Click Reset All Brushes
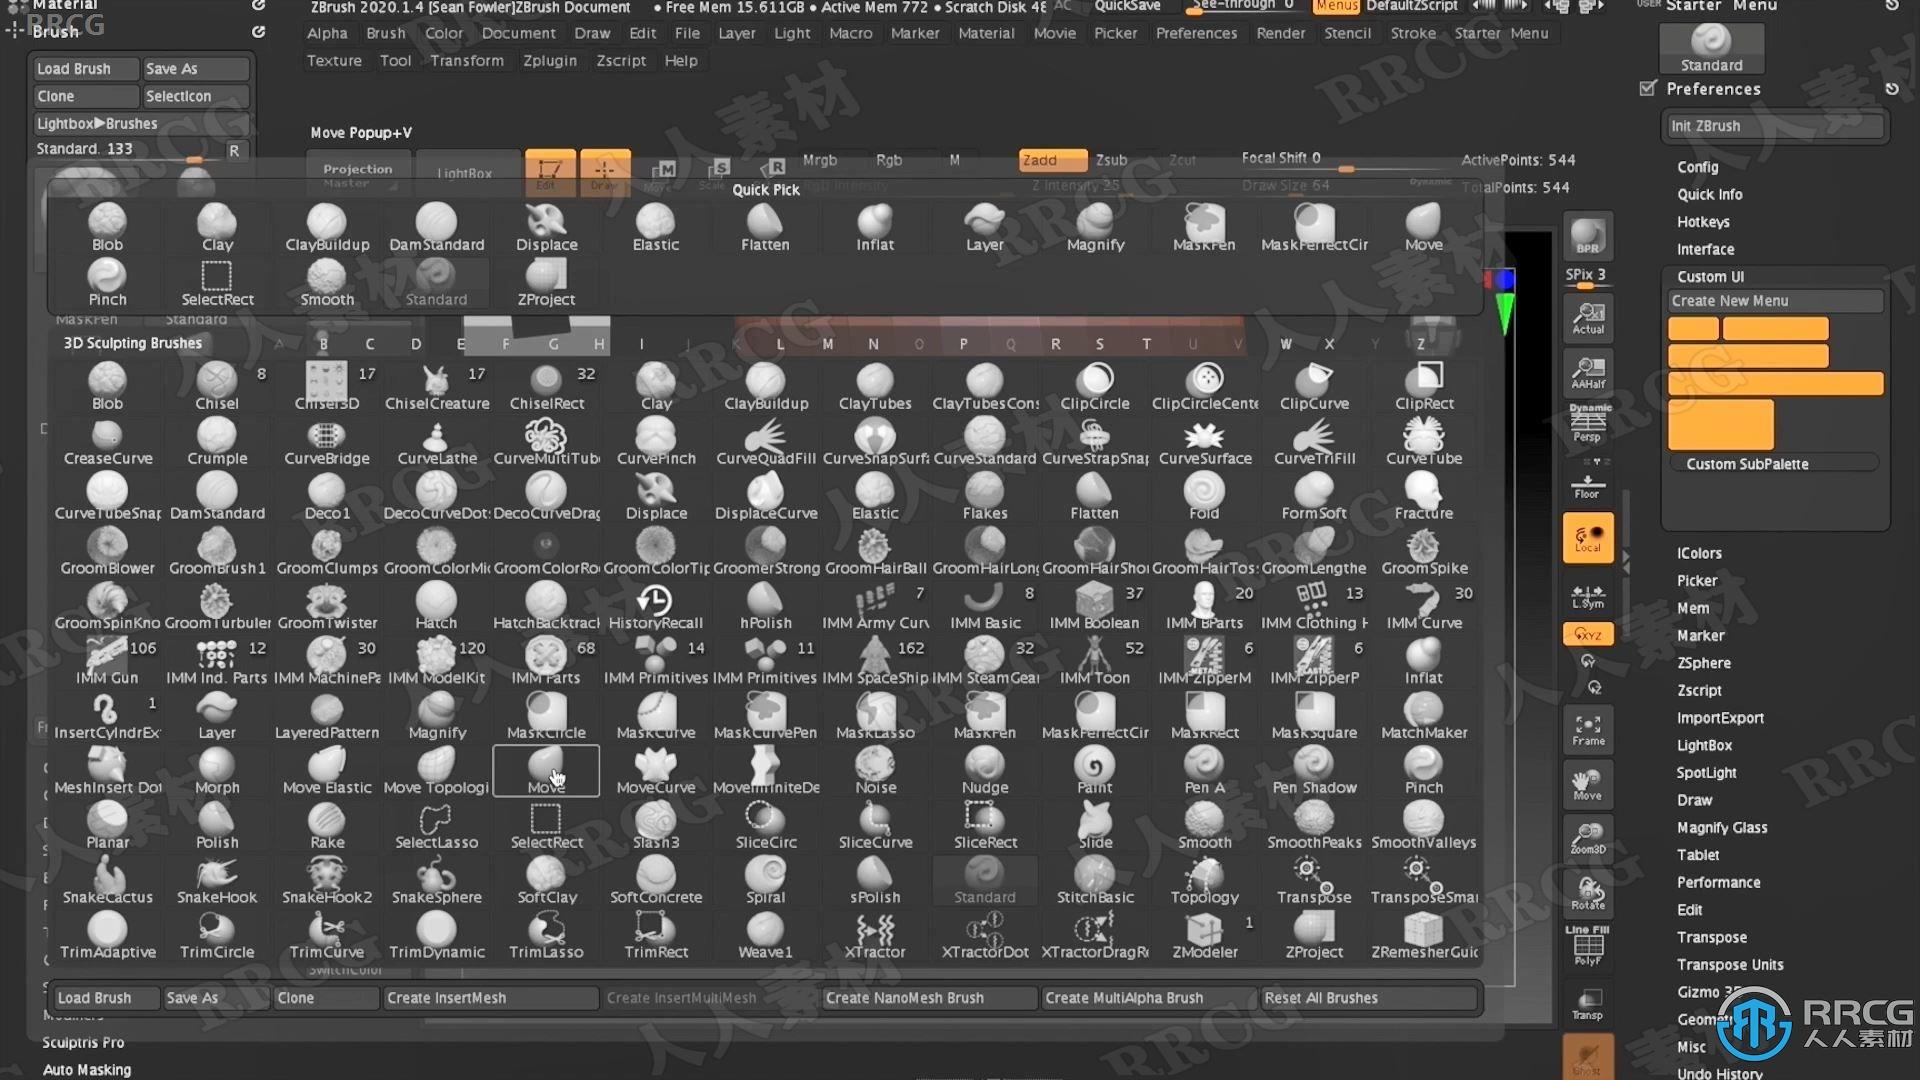 tap(1368, 997)
